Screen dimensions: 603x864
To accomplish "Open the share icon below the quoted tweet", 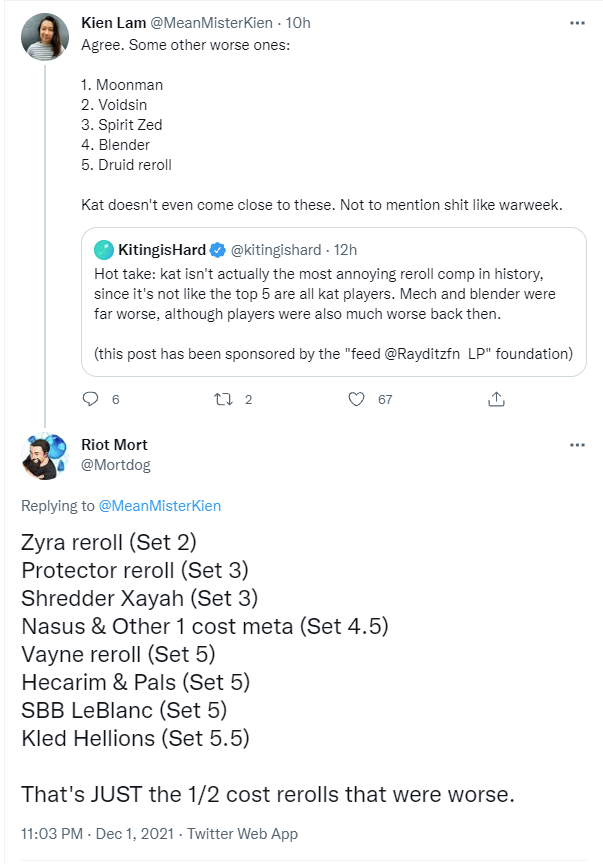I will 496,398.
